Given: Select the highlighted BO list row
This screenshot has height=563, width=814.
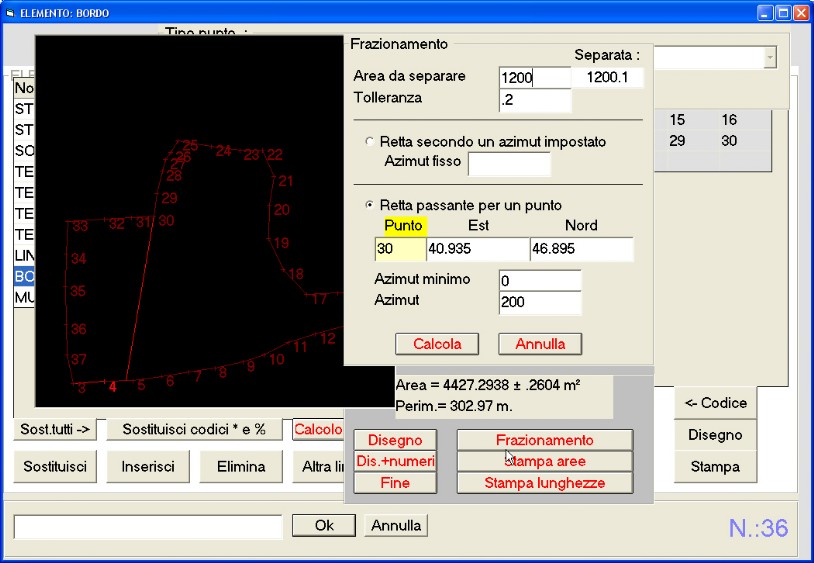Looking at the screenshot, I should (x=24, y=276).
